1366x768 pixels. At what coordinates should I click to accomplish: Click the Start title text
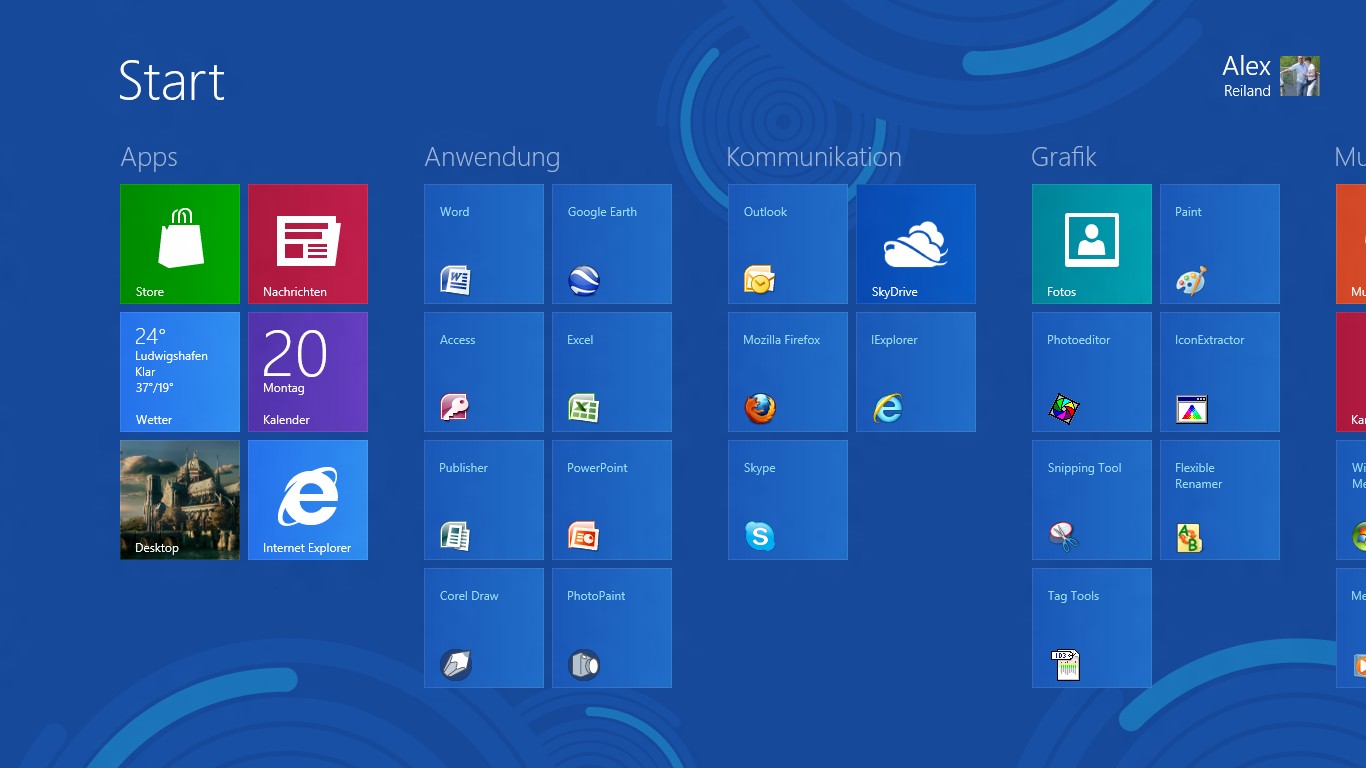pyautogui.click(x=172, y=81)
